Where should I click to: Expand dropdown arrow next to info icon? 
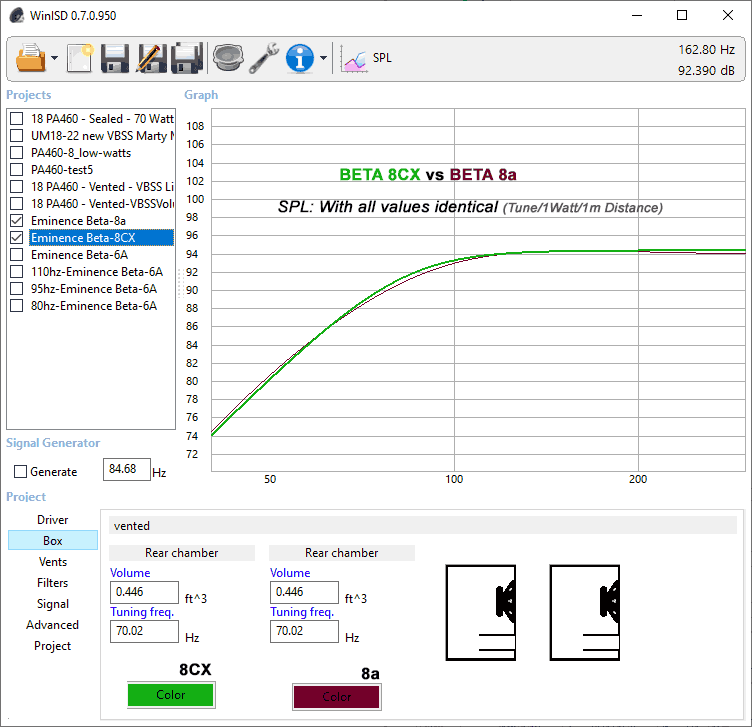[x=324, y=58]
